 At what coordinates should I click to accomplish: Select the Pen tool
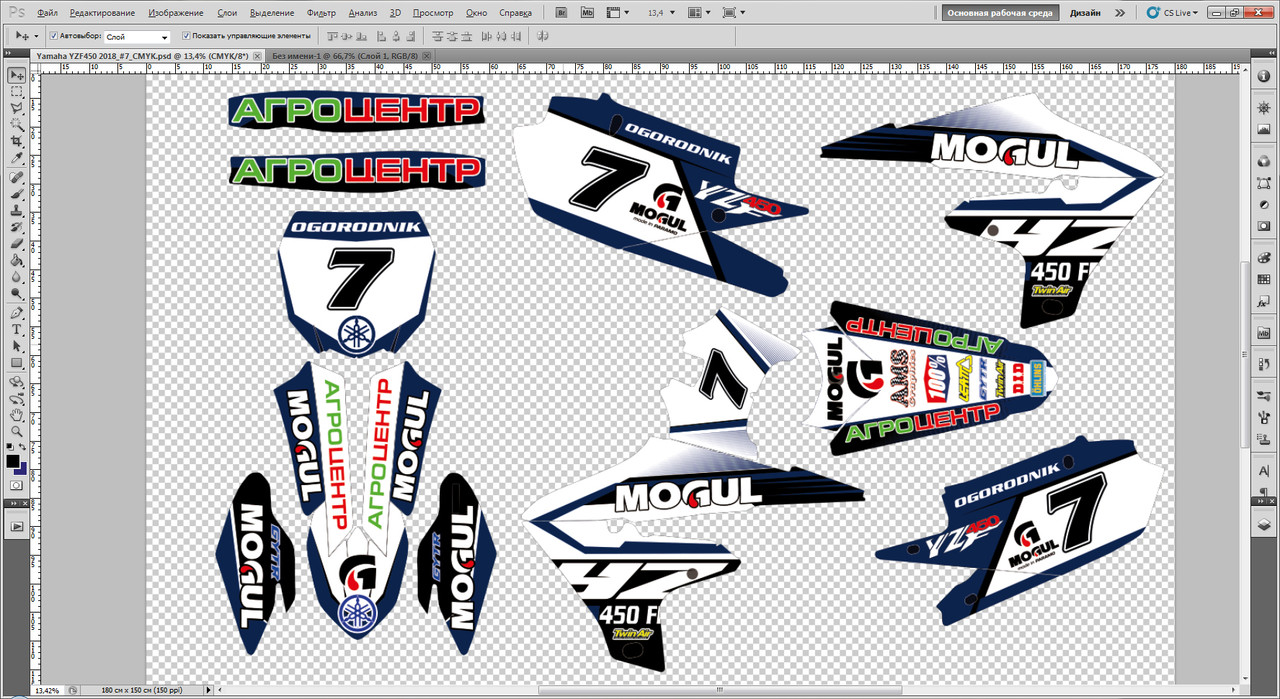tap(17, 312)
